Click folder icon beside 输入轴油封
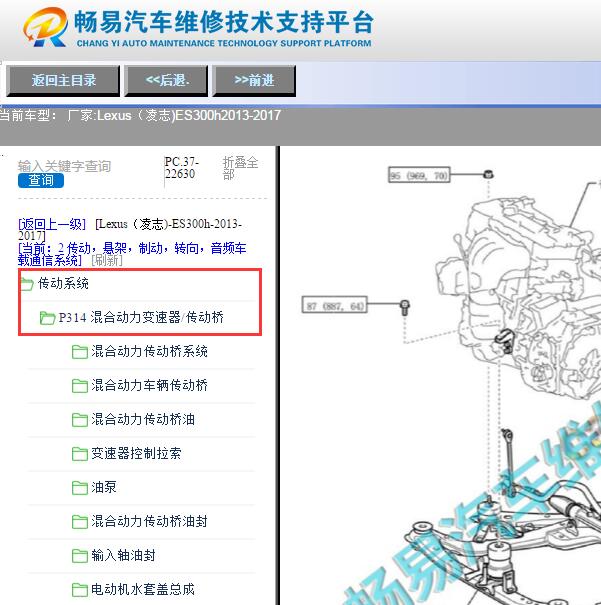601x605 pixels. point(80,556)
